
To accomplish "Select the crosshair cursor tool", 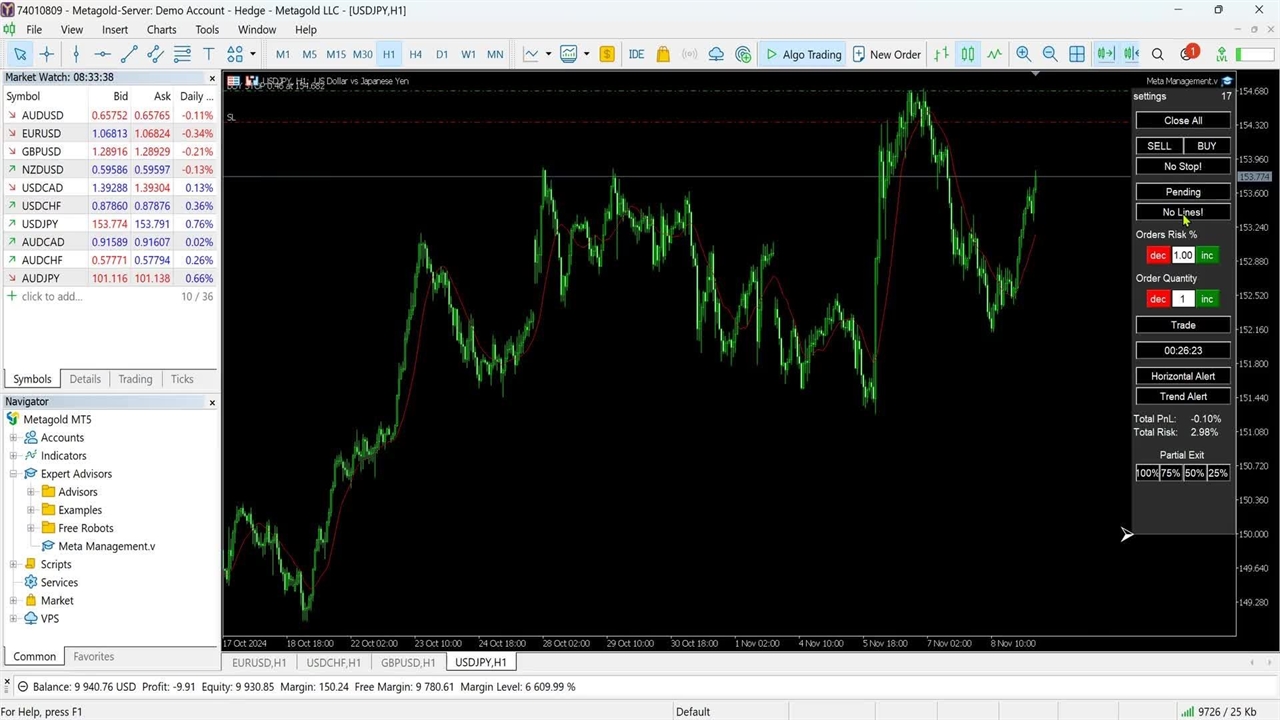I will point(47,54).
